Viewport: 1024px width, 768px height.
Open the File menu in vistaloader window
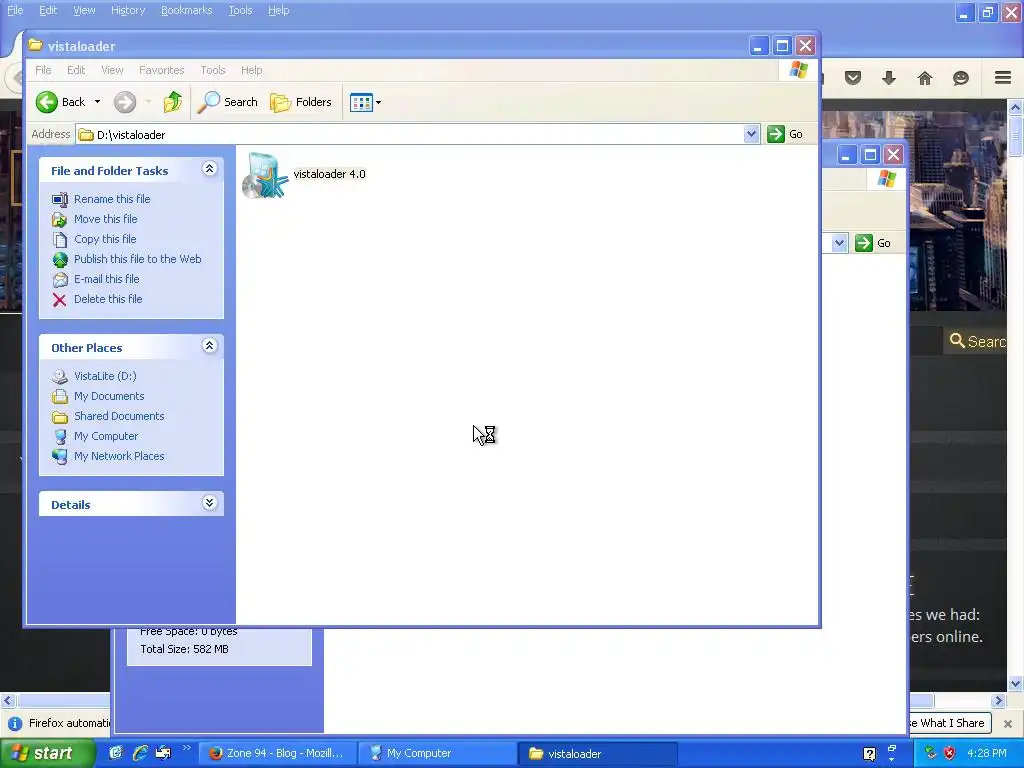[x=43, y=70]
